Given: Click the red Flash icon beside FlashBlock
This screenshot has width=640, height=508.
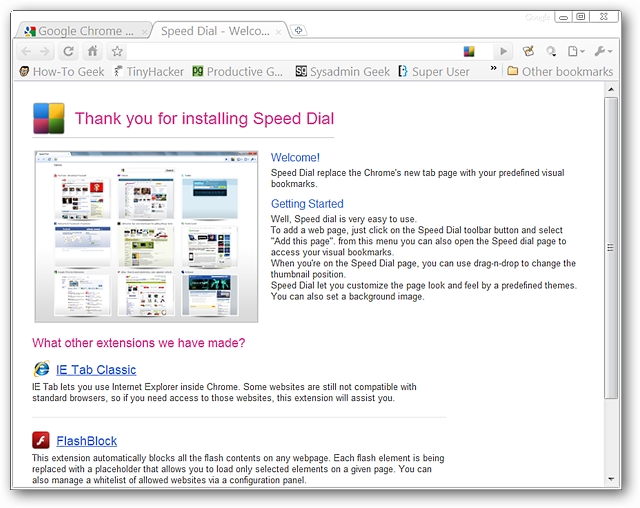Looking at the screenshot, I should coord(41,440).
